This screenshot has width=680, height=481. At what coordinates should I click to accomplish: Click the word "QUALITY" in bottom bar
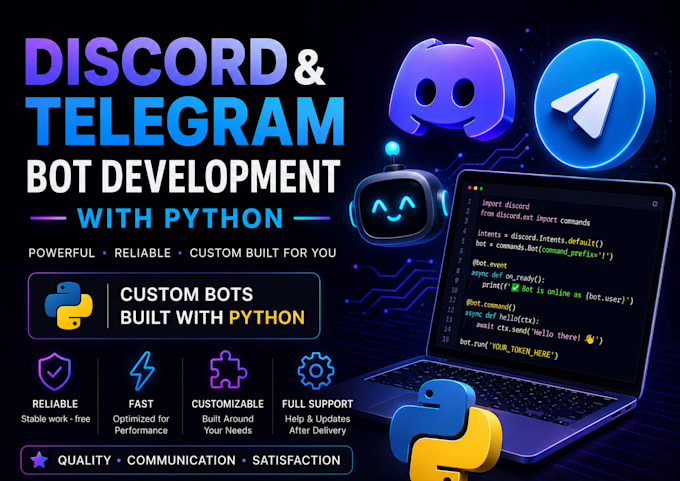84,460
